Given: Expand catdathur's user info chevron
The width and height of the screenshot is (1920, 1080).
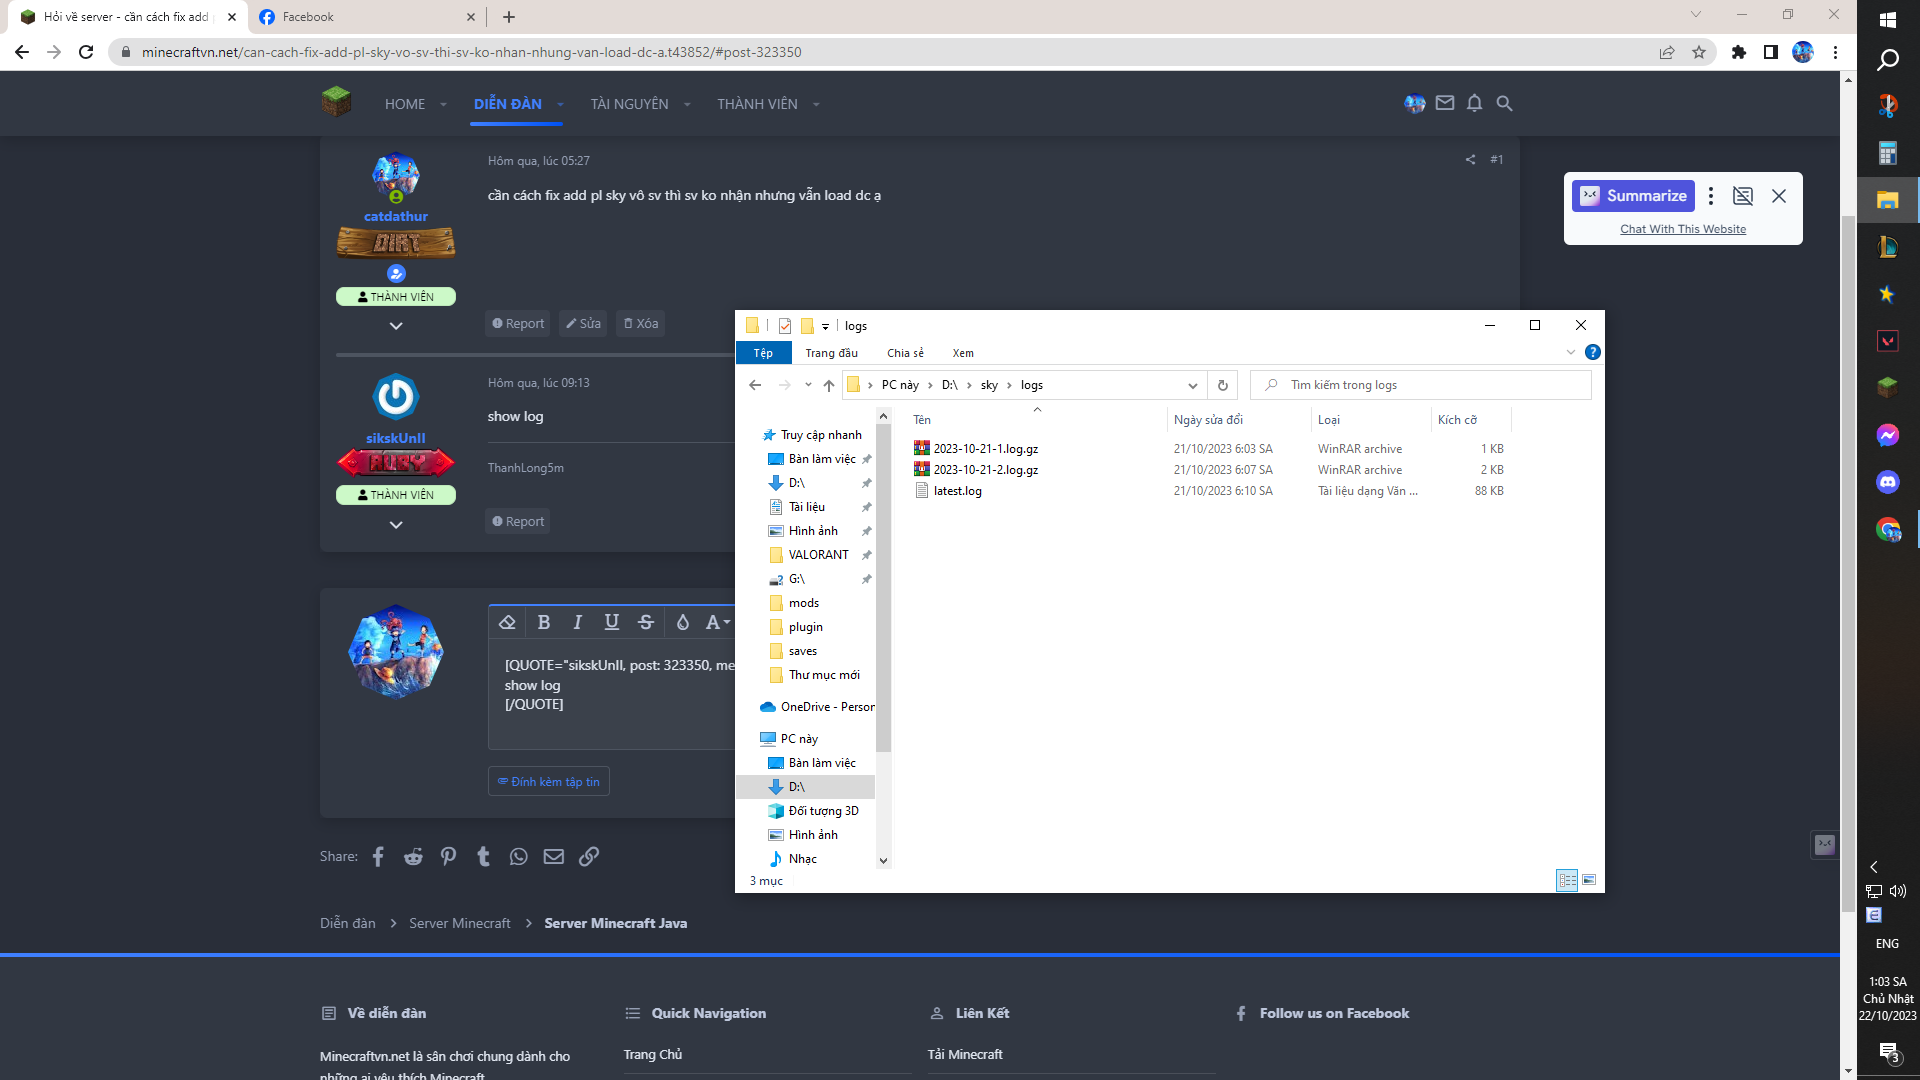Looking at the screenshot, I should [396, 326].
